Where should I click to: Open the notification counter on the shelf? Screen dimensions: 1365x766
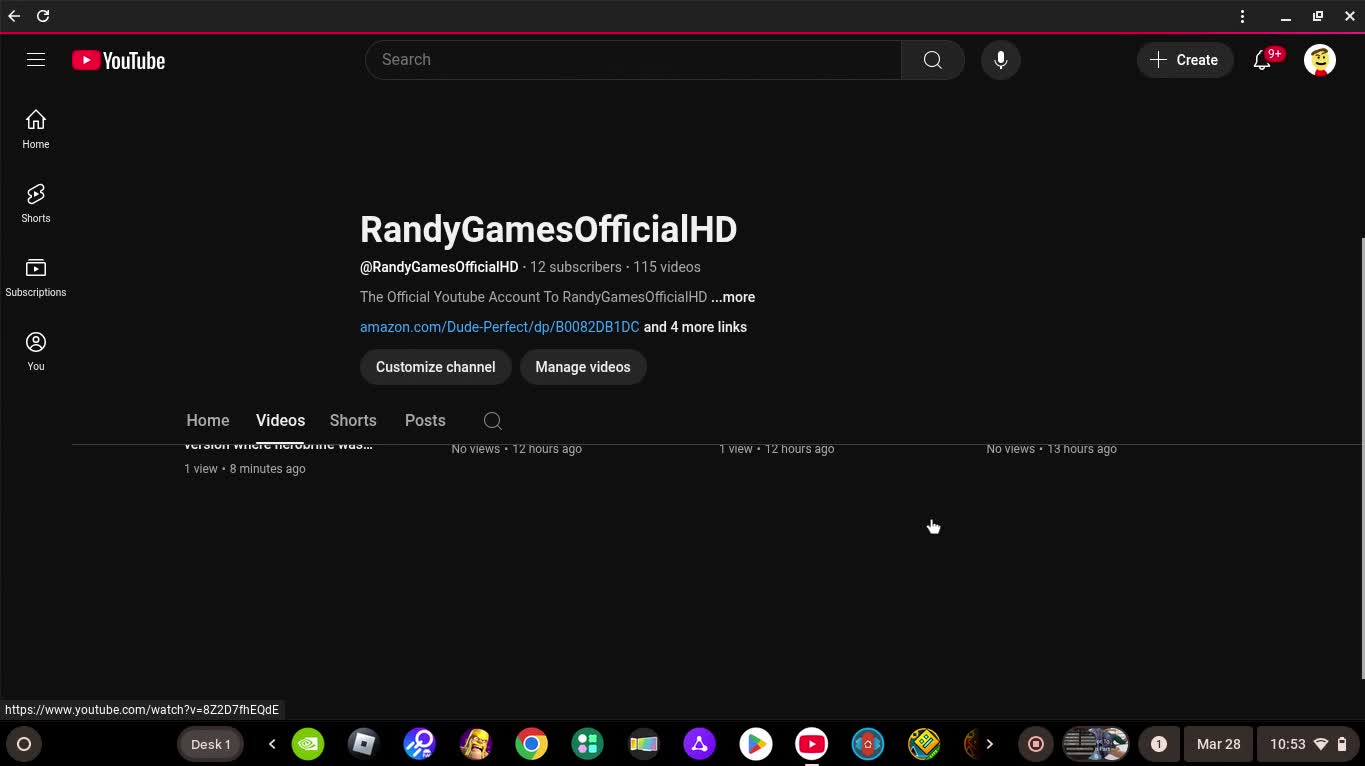[x=1158, y=744]
